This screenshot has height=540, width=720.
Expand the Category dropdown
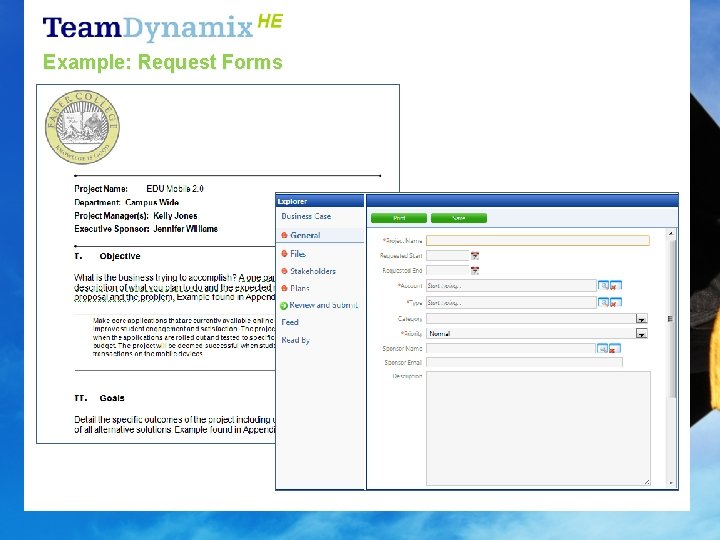(641, 318)
